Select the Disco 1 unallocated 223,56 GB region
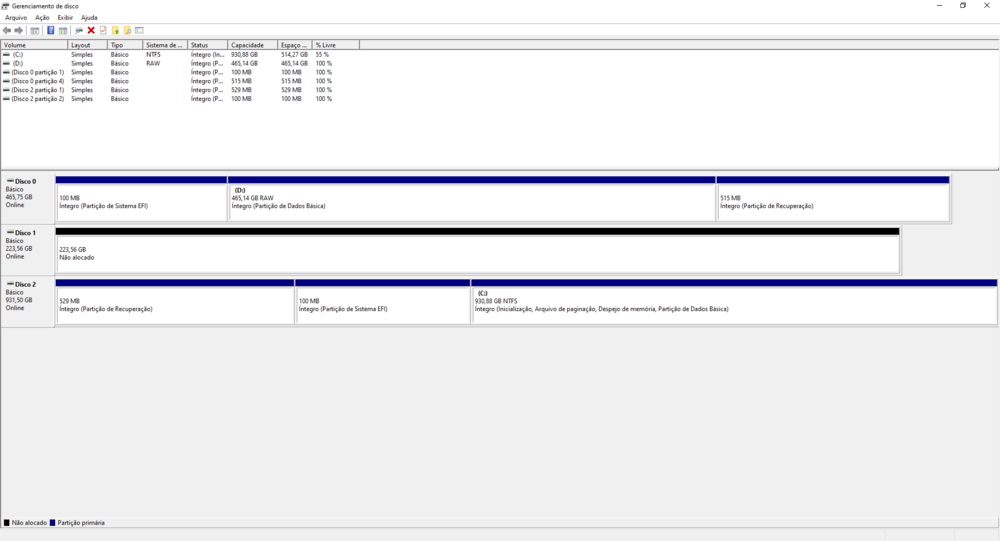This screenshot has height=541, width=1000. (477, 254)
